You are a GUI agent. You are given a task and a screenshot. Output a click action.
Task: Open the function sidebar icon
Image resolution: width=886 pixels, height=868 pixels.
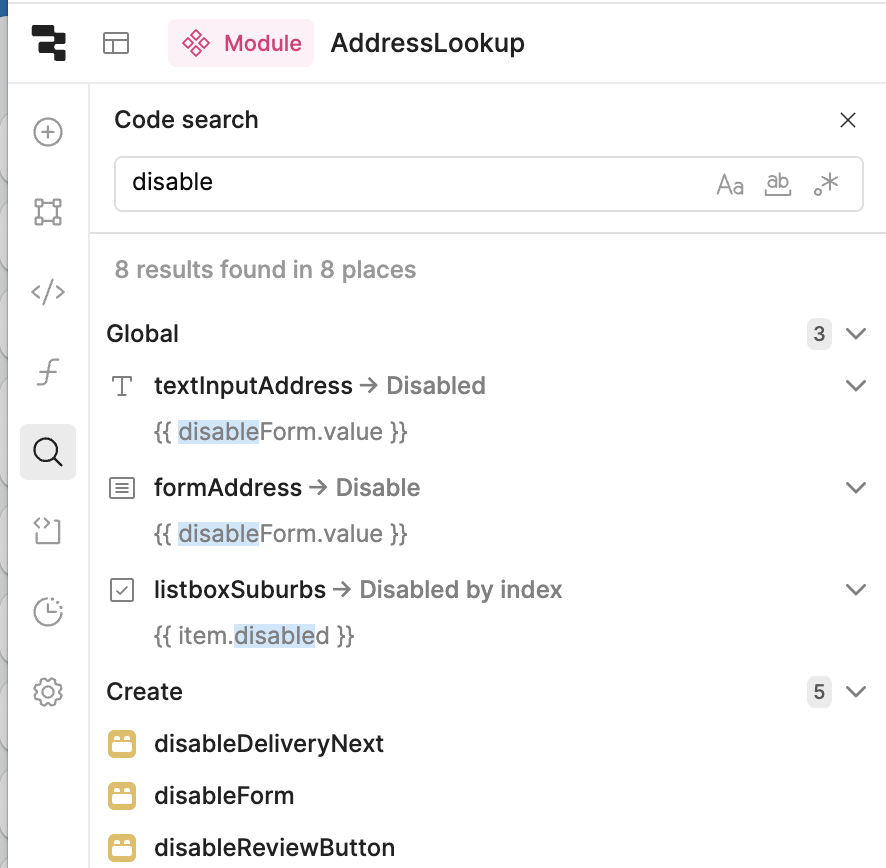click(48, 373)
